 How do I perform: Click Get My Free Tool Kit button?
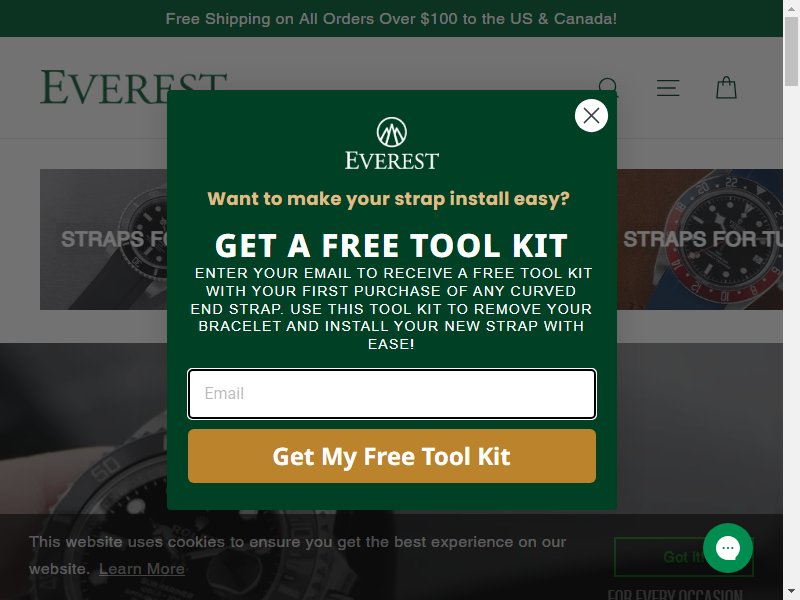coord(391,456)
